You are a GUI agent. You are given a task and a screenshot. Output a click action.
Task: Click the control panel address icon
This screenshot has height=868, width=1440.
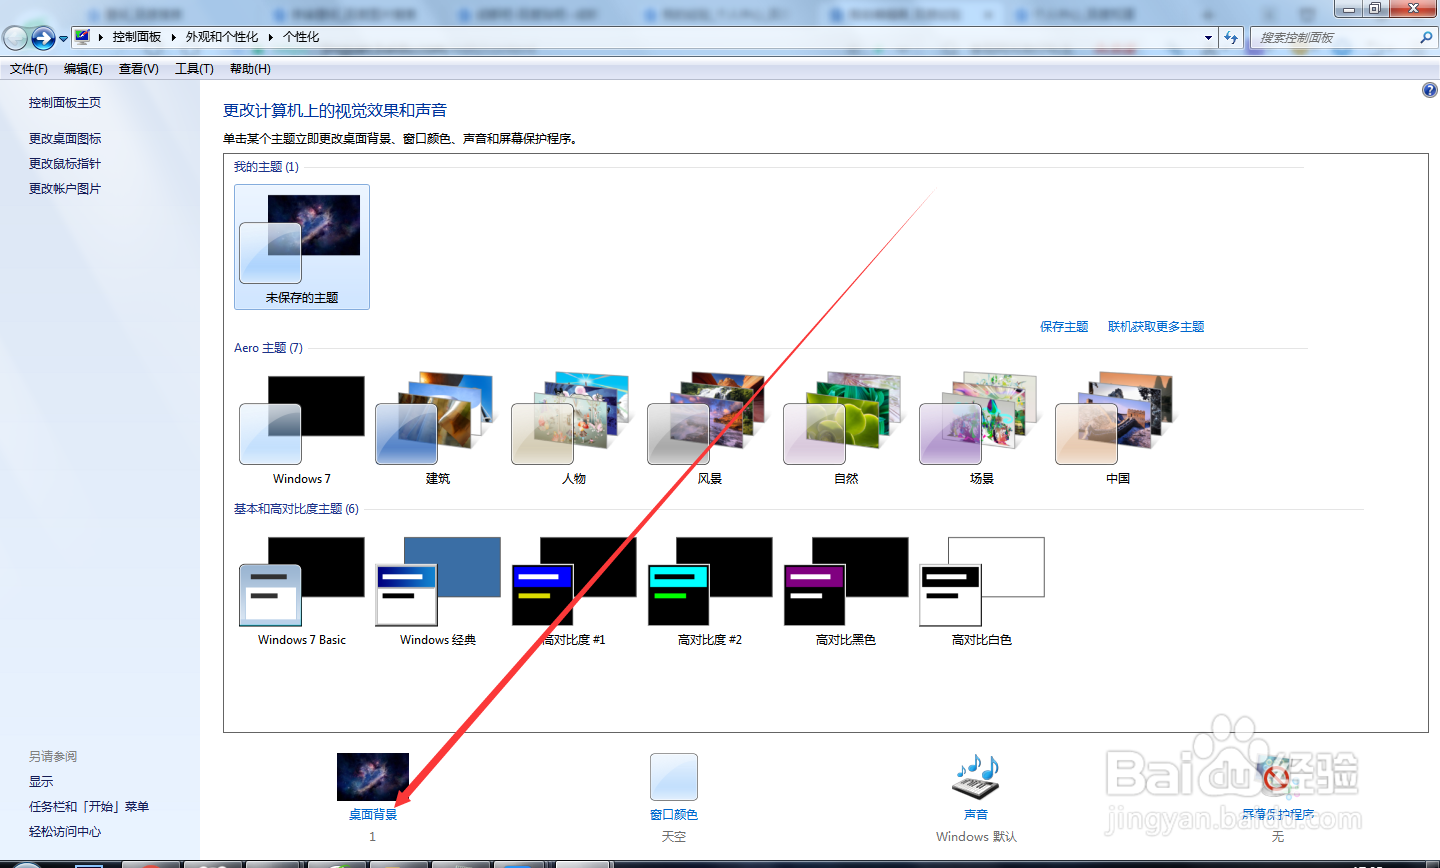[x=82, y=37]
